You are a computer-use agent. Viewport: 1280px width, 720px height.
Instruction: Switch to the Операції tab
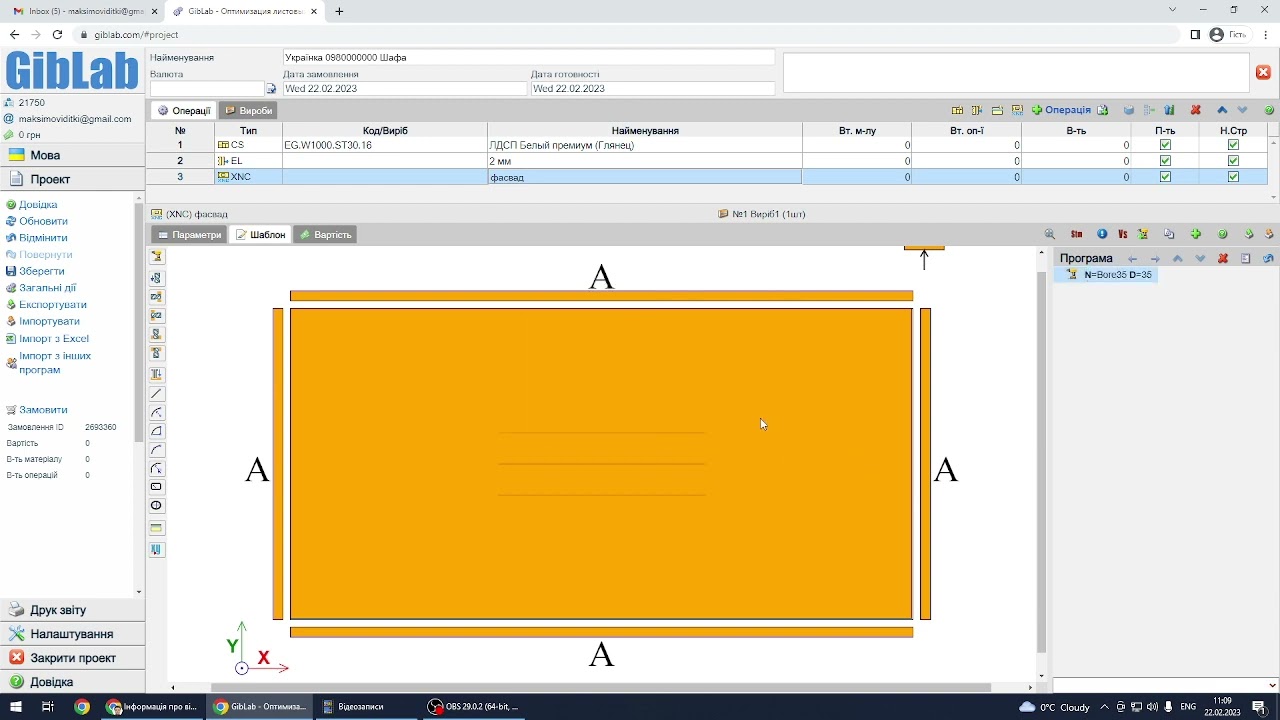(x=184, y=111)
